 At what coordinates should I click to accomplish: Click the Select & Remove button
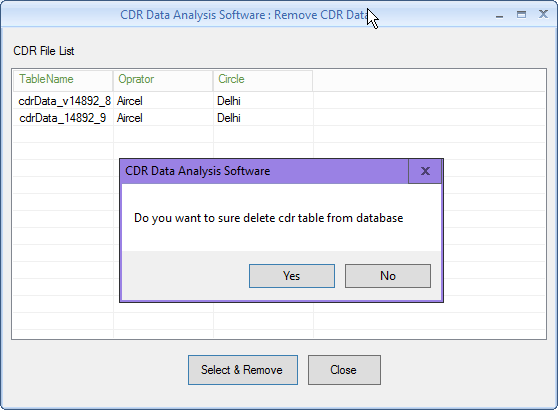[x=243, y=370]
